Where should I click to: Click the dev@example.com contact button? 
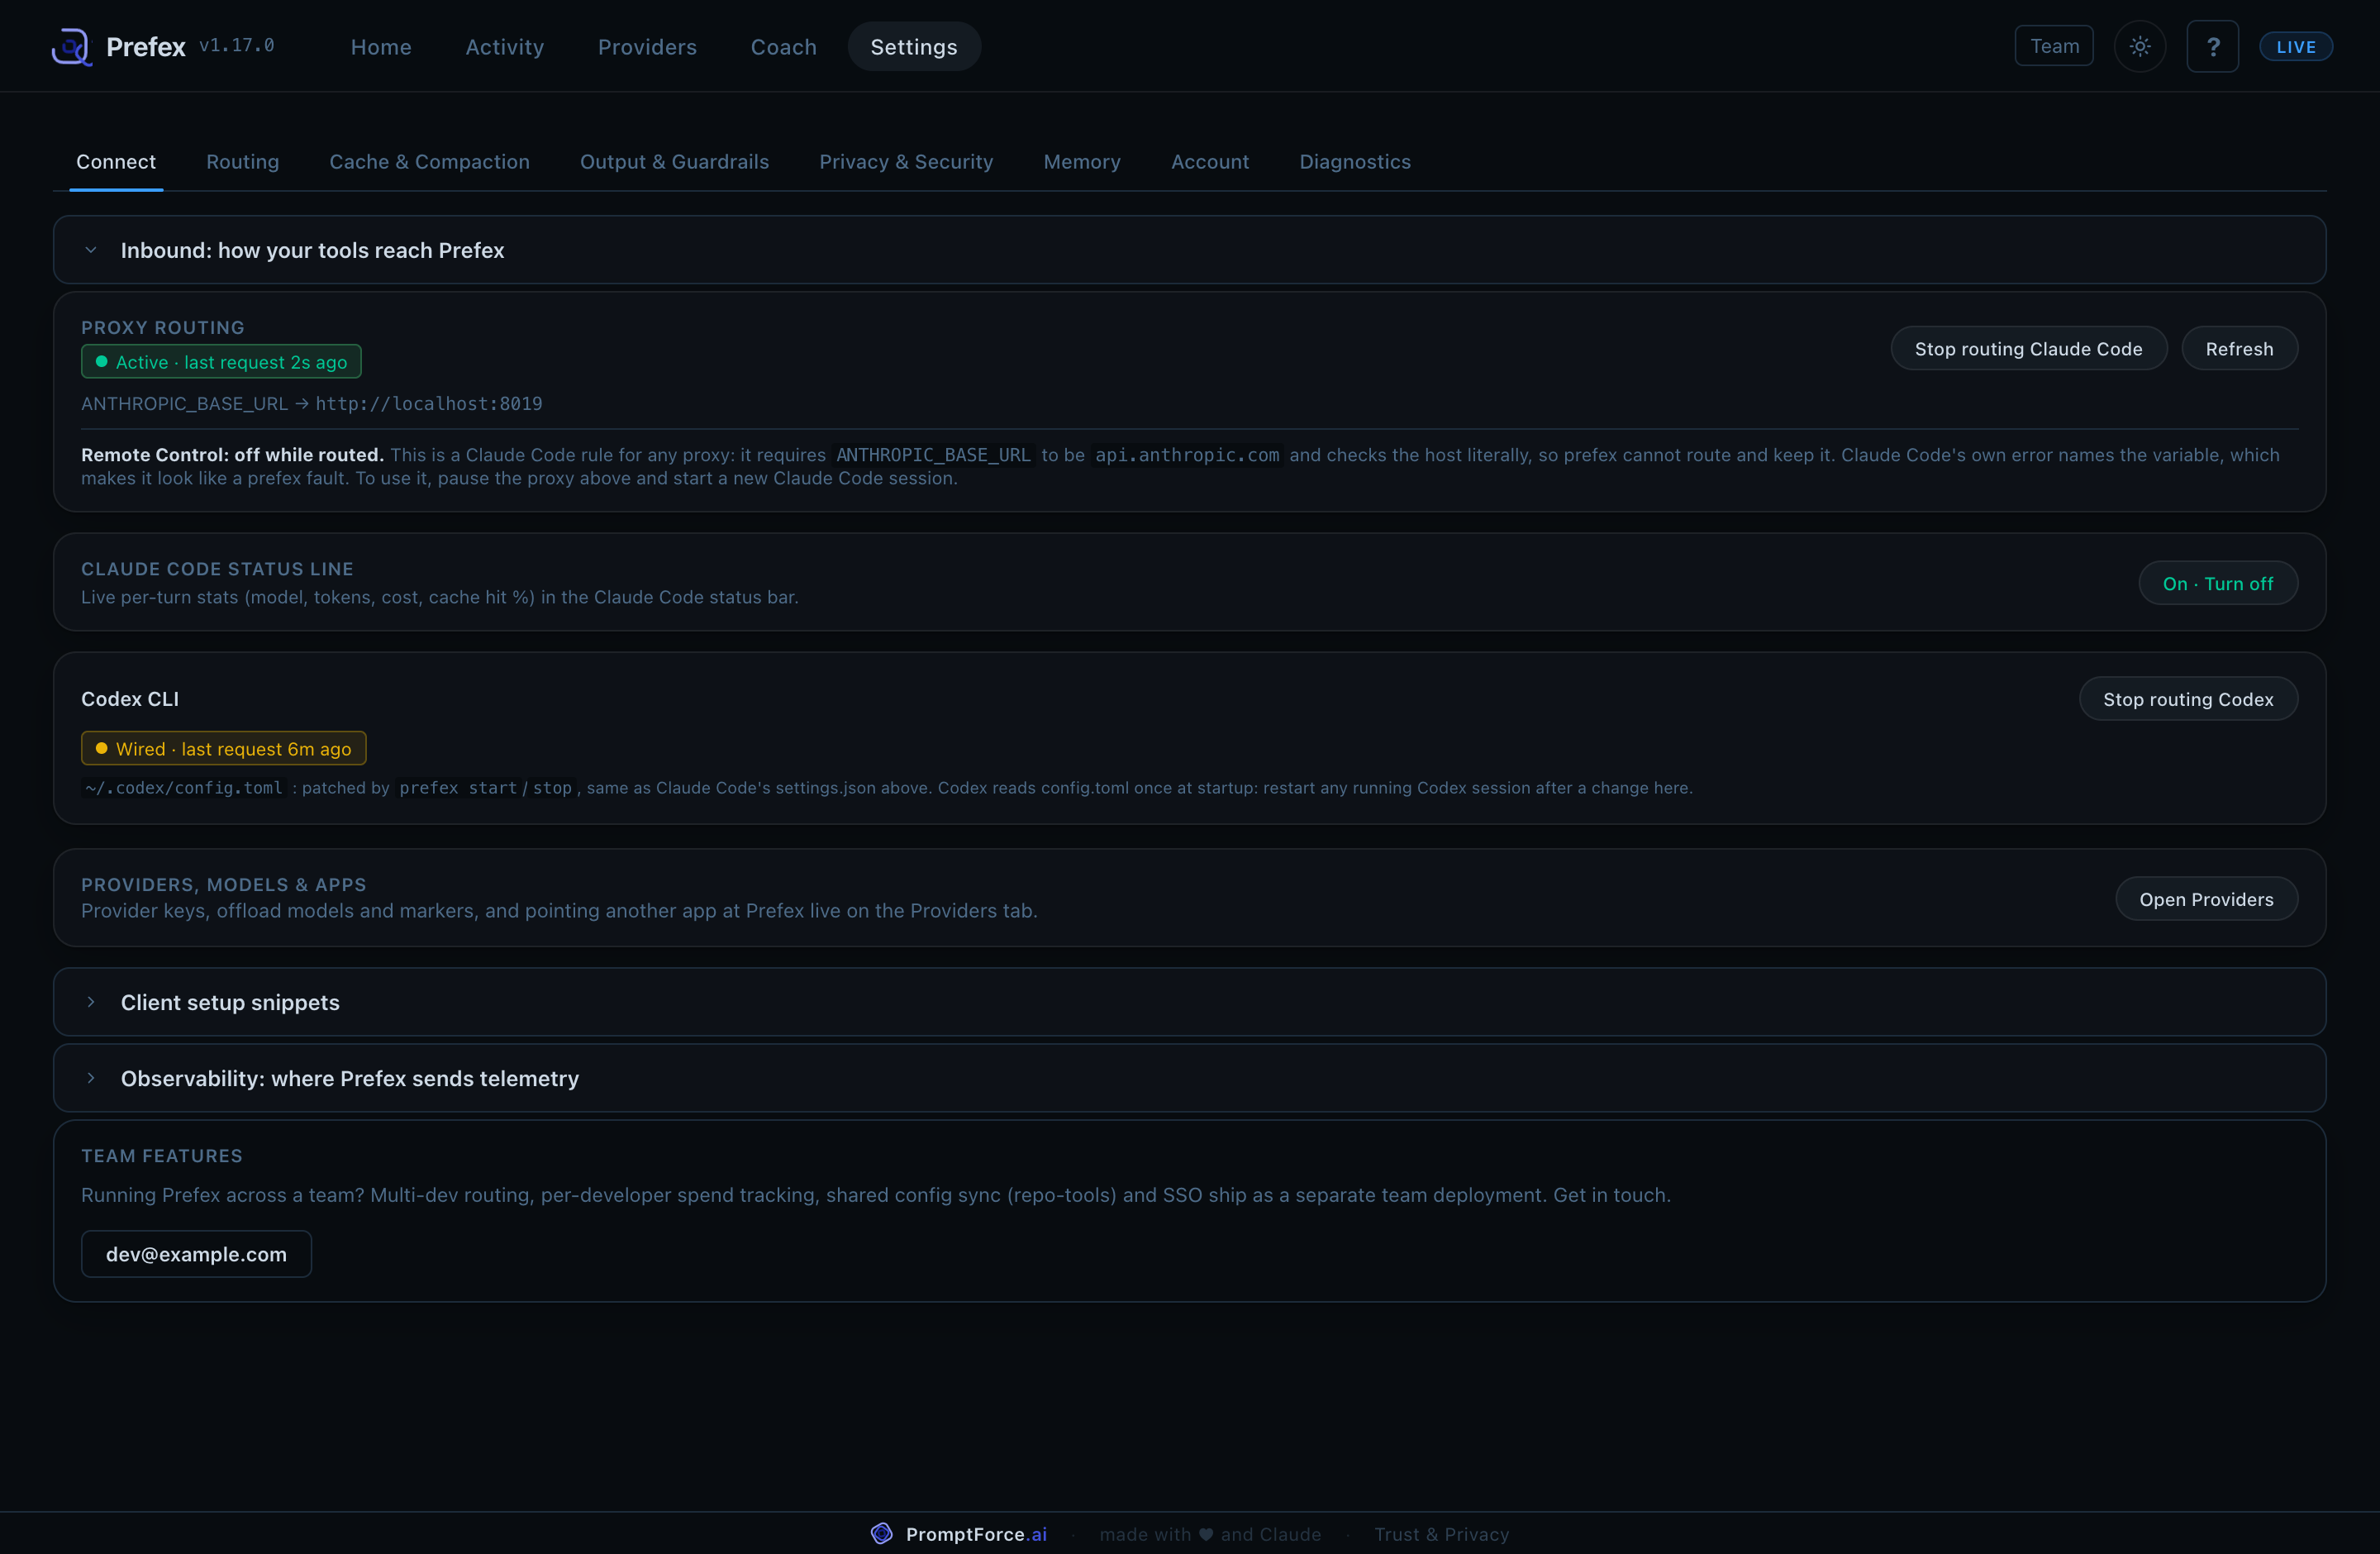196,1254
